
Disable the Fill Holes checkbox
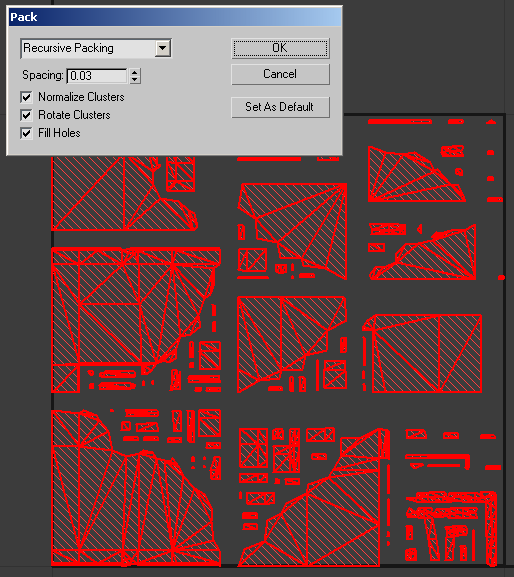tap(26, 133)
